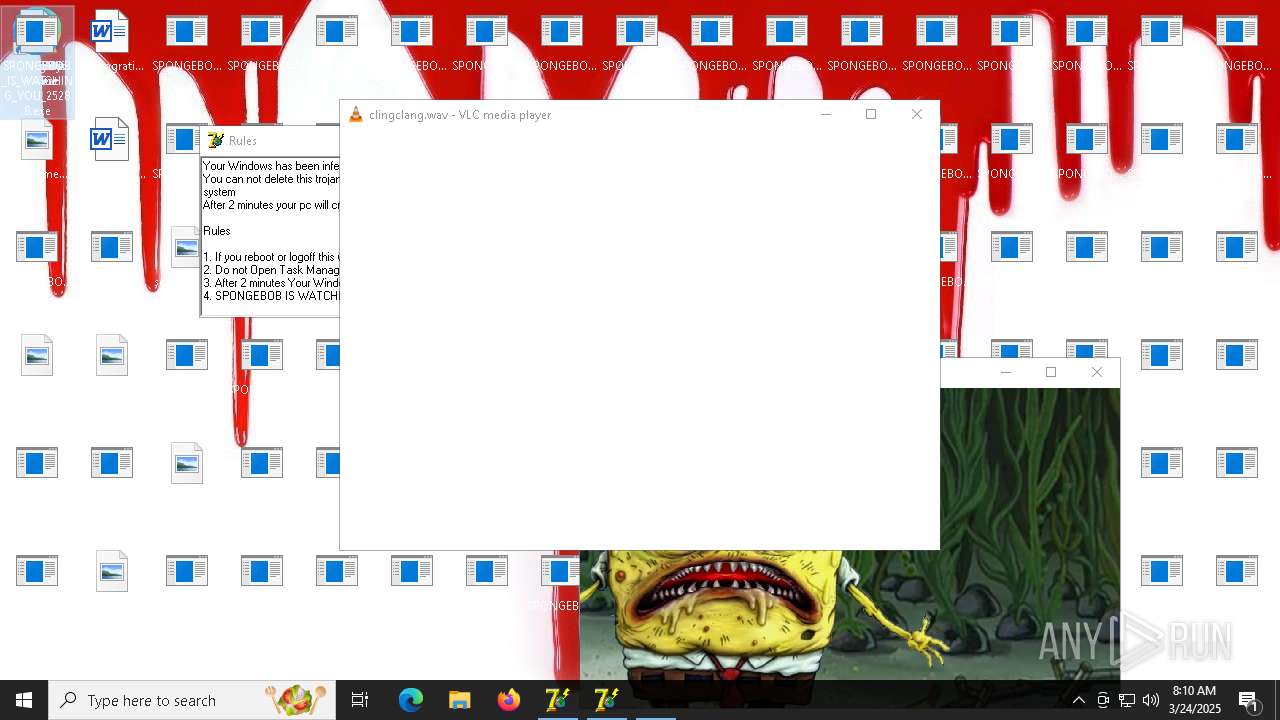Image resolution: width=1280 pixels, height=720 pixels.
Task: Maximize the VLC media player window
Action: click(x=871, y=114)
